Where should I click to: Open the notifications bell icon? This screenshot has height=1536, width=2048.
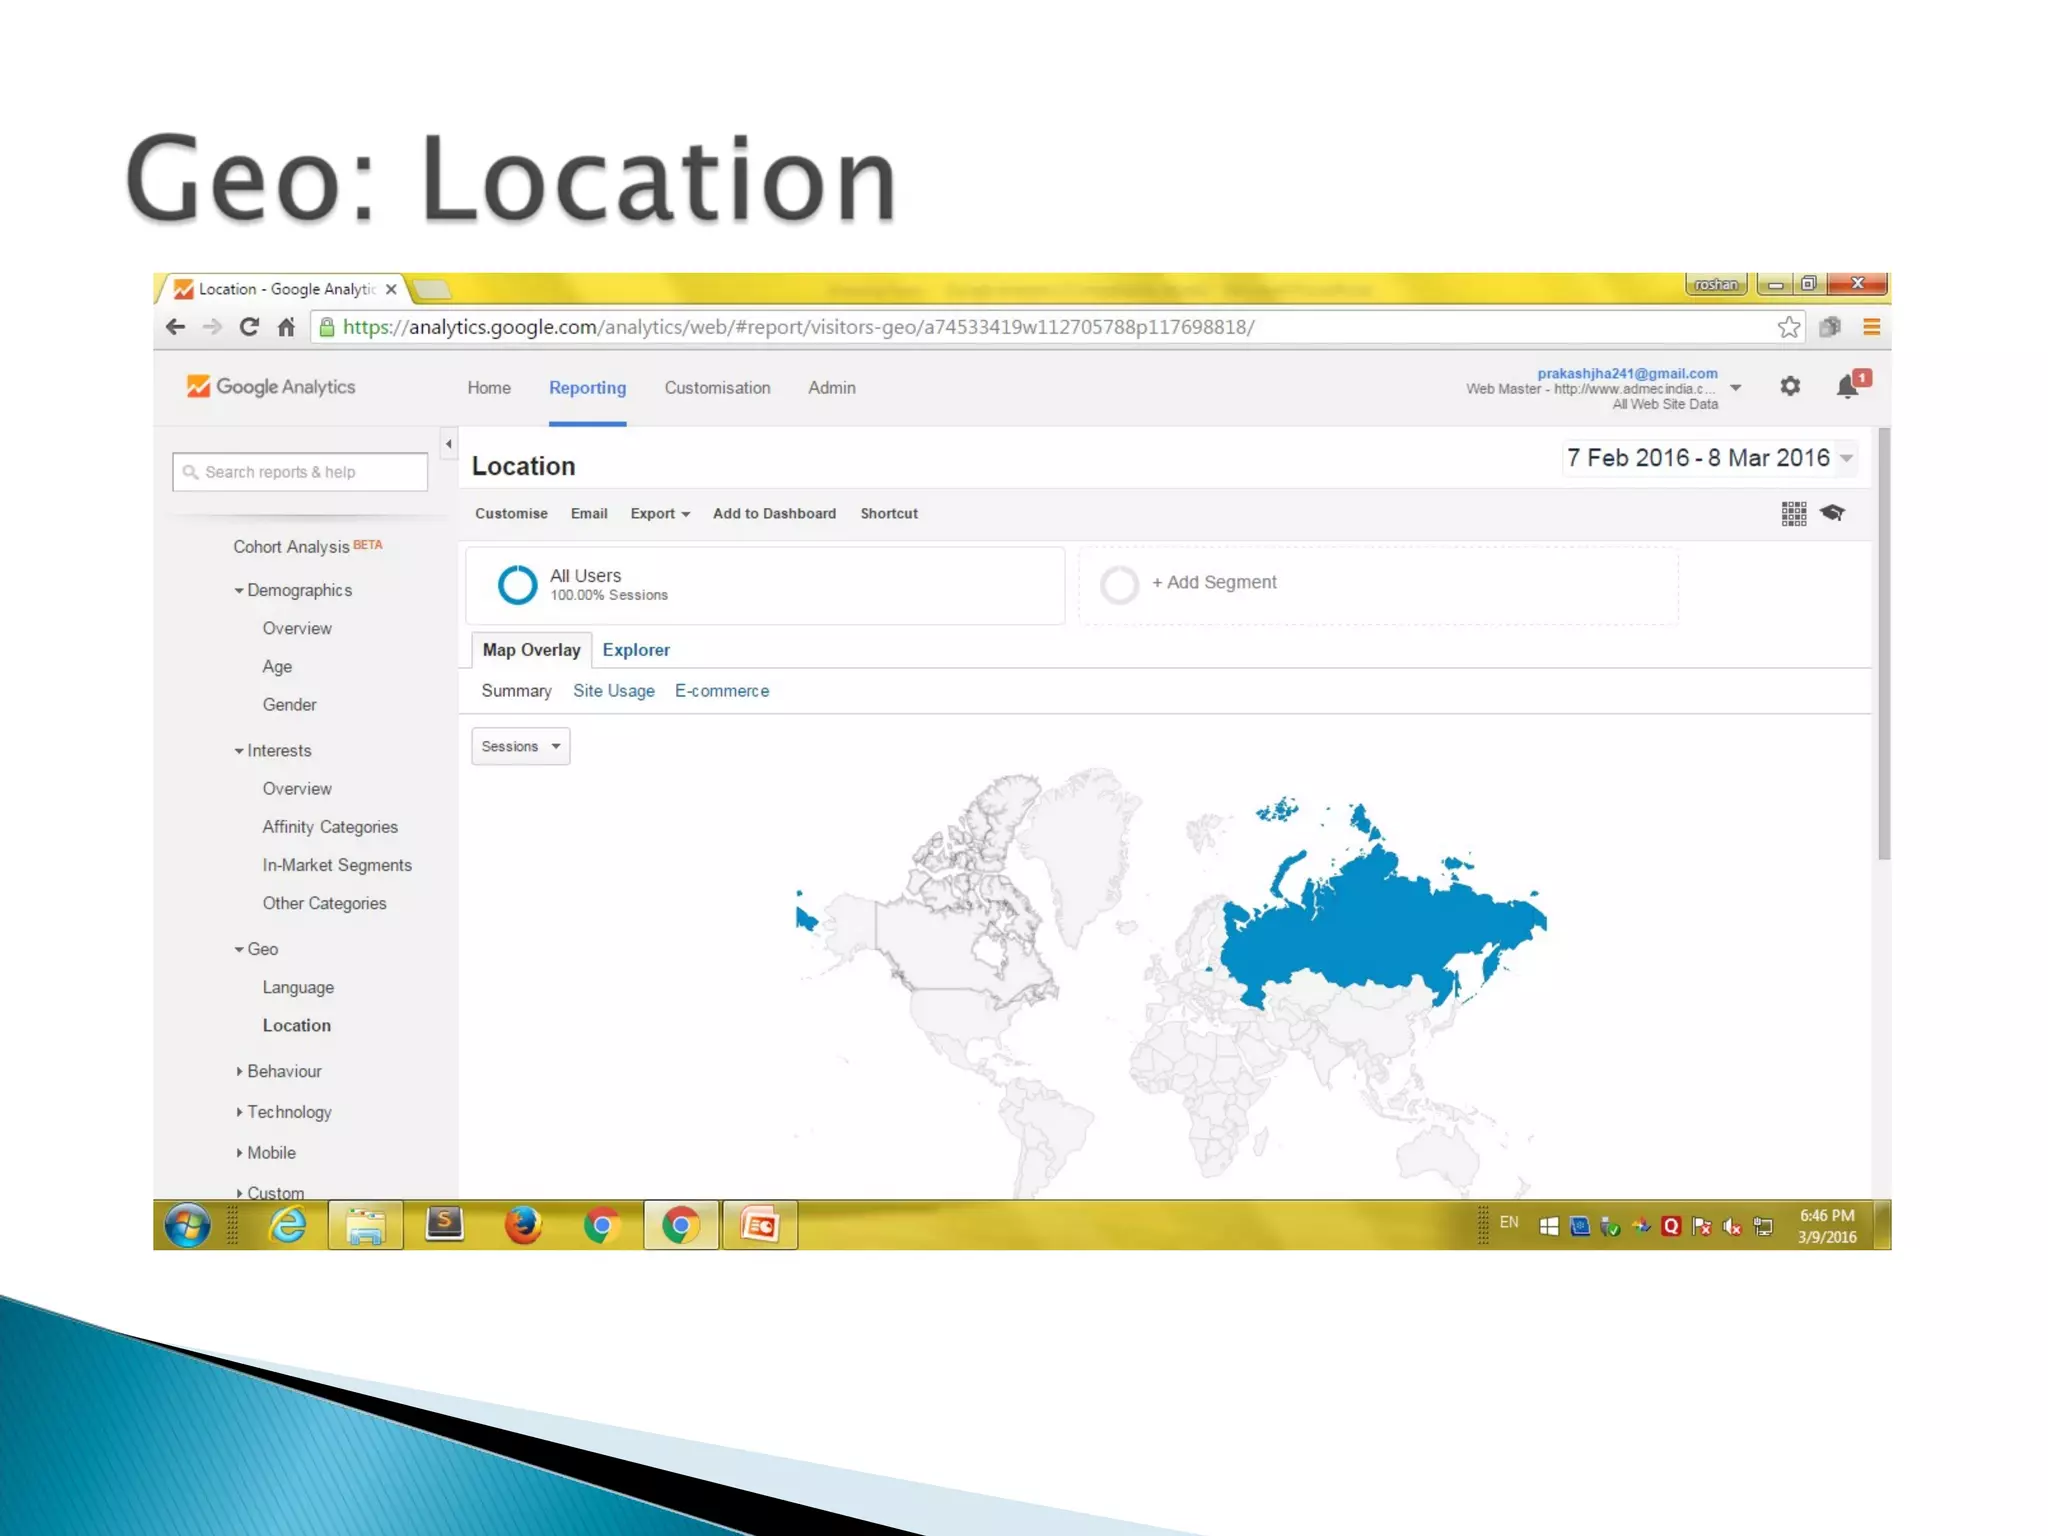coord(1848,386)
